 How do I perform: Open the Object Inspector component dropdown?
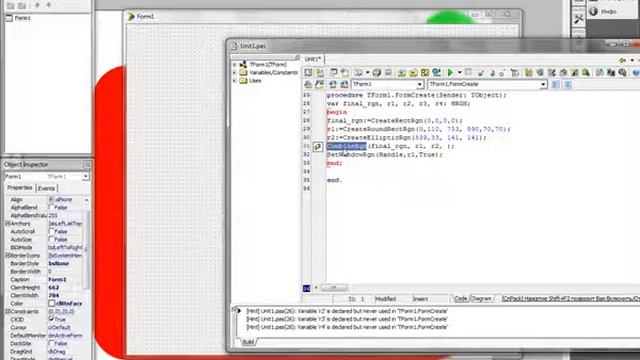click(x=85, y=176)
